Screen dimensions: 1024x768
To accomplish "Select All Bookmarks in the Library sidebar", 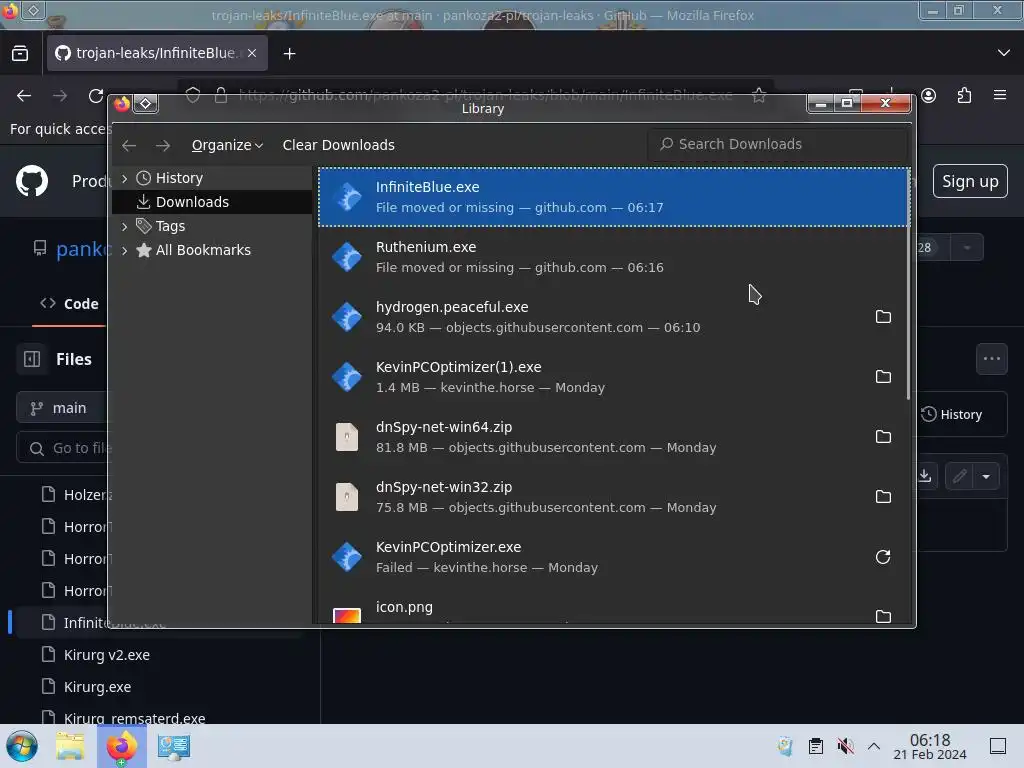I will 212,250.
